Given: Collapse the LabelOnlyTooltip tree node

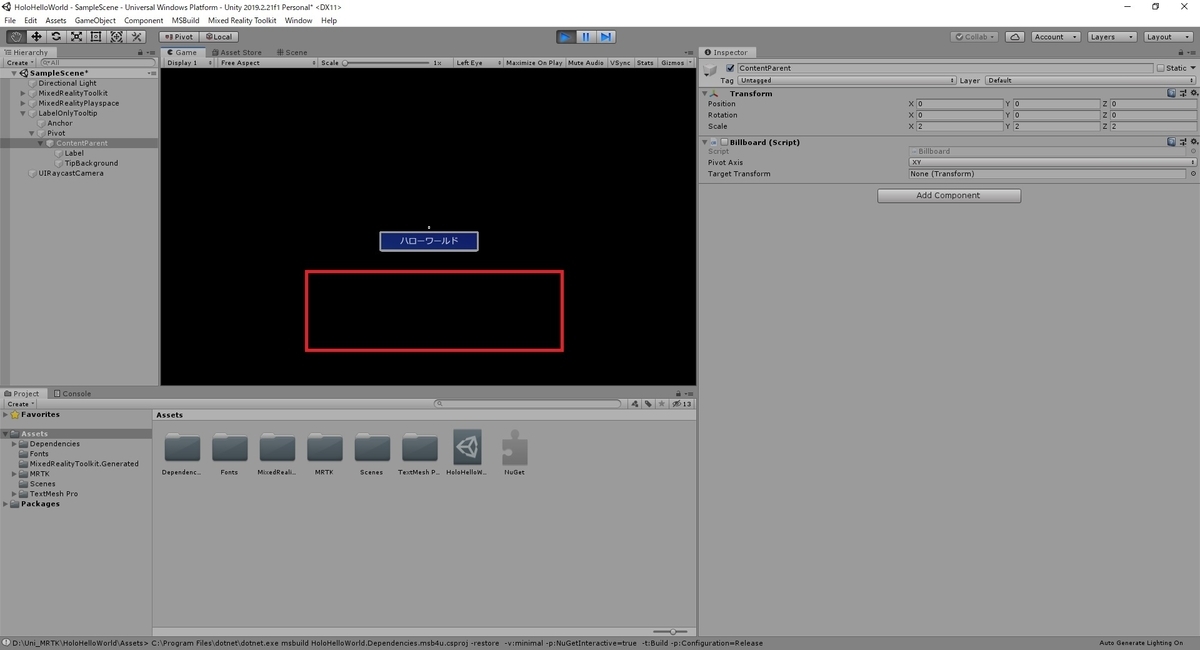Looking at the screenshot, I should pyautogui.click(x=23, y=113).
